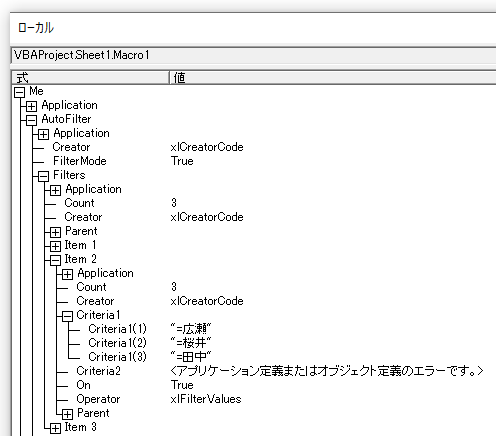Image resolution: width=496 pixels, height=436 pixels.
Task: Select the Criteria2 error row
Action: pos(253,371)
